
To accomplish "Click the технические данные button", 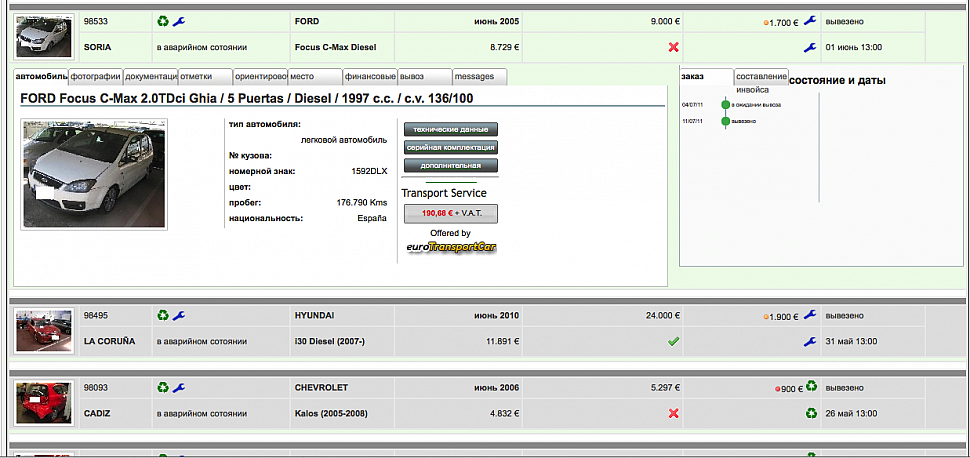I will pyautogui.click(x=451, y=129).
